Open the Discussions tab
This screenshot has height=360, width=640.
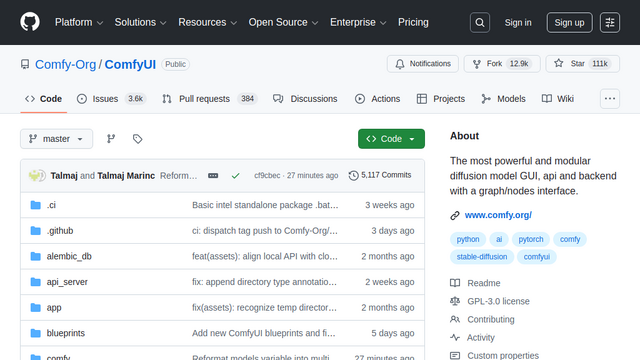pyautogui.click(x=305, y=99)
